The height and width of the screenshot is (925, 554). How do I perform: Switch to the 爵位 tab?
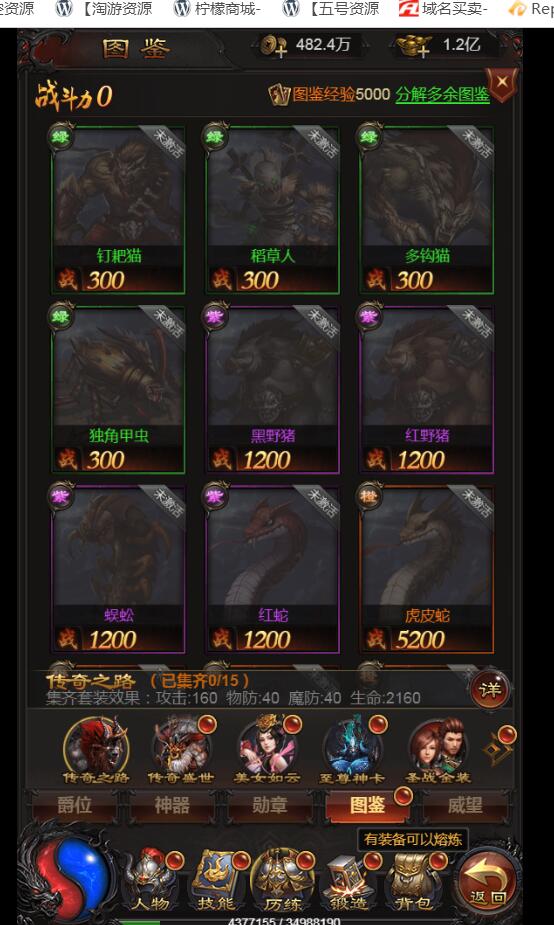(x=74, y=806)
